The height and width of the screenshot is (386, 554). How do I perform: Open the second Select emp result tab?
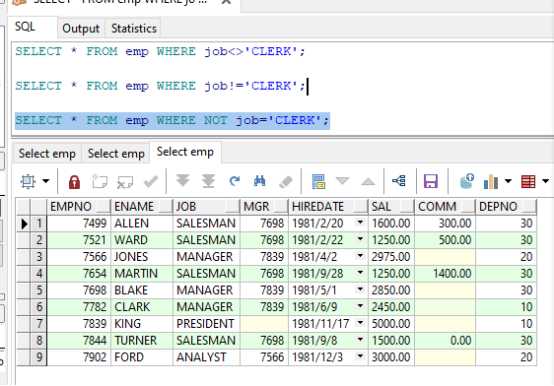[x=116, y=154]
